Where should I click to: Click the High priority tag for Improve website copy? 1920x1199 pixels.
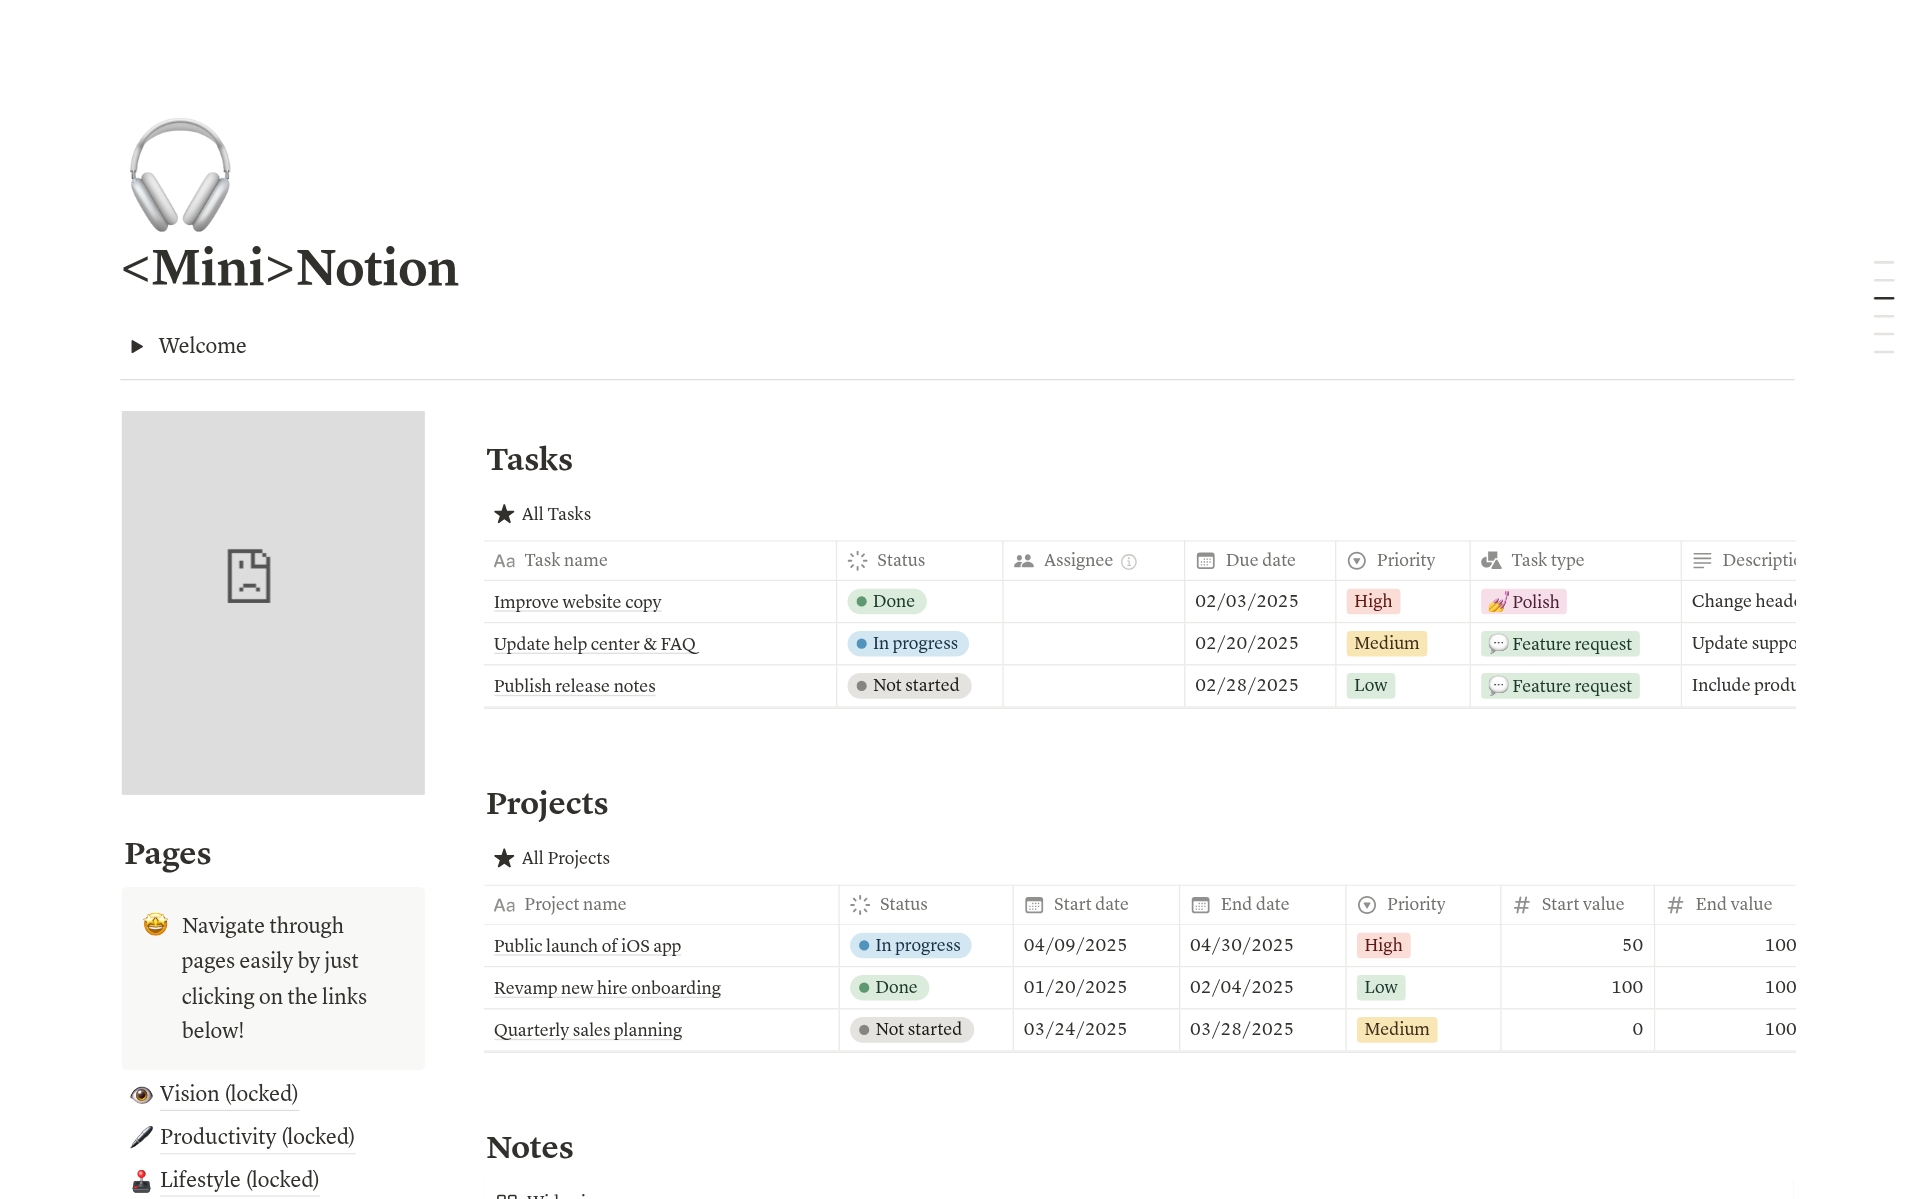[x=1373, y=601]
